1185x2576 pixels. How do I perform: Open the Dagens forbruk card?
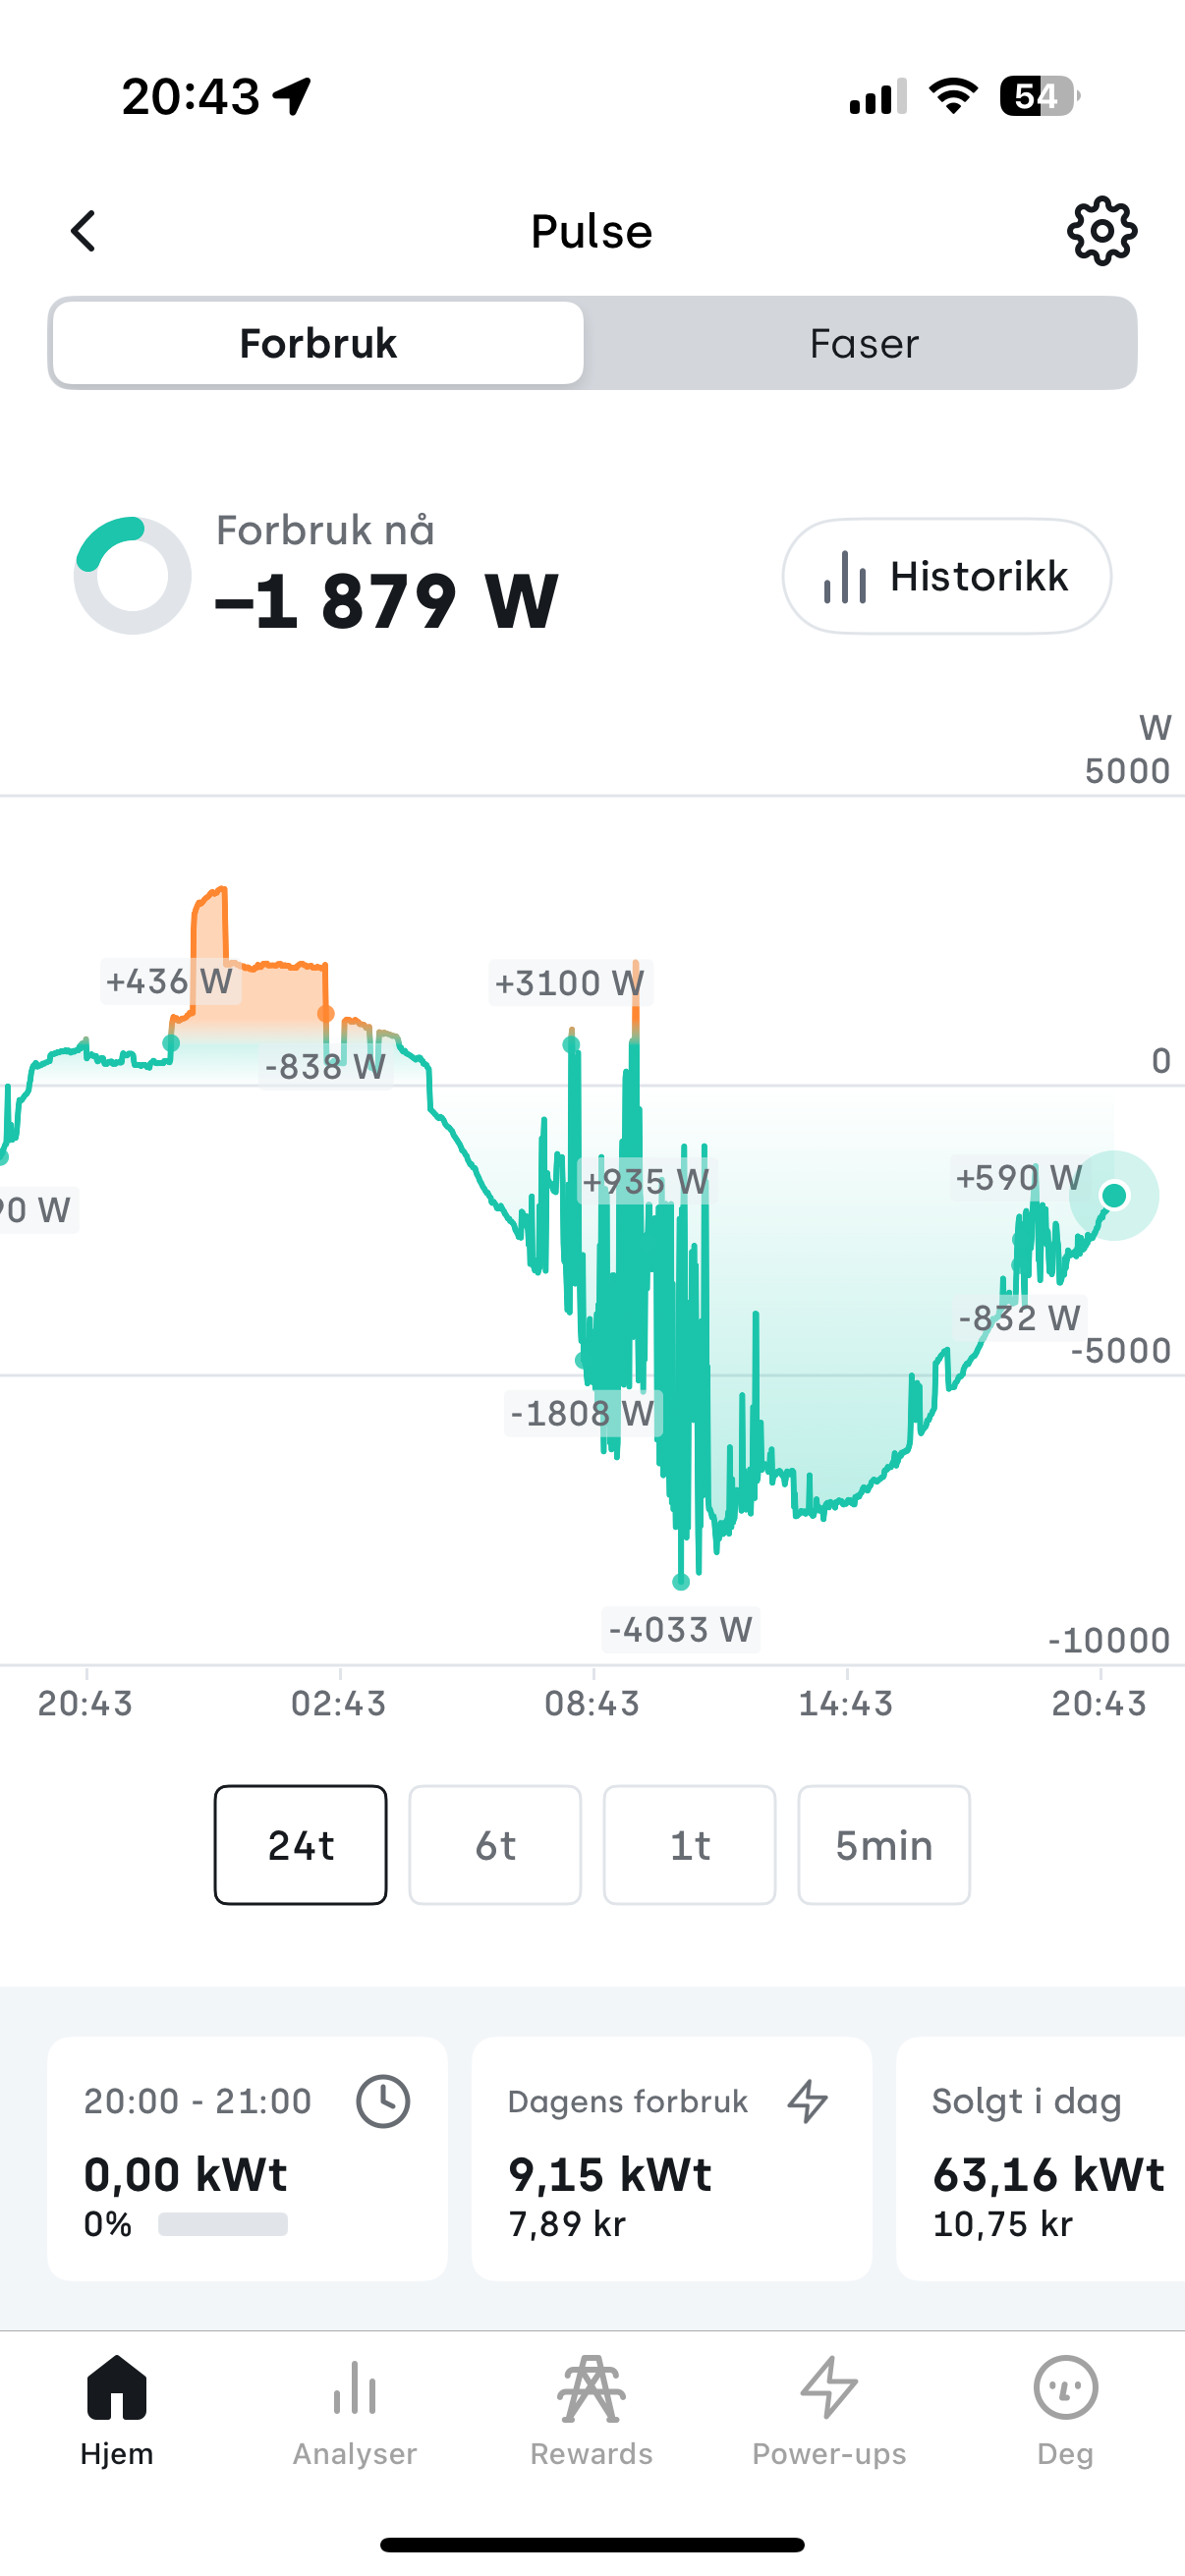(671, 2159)
